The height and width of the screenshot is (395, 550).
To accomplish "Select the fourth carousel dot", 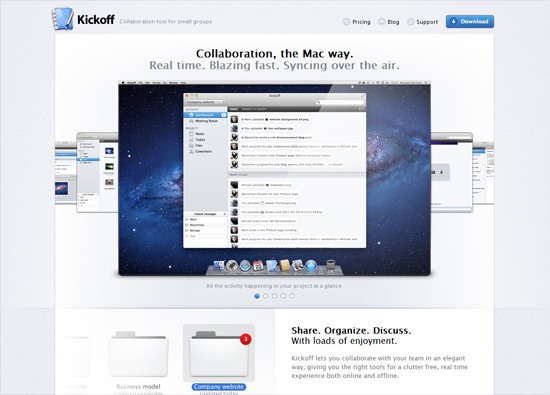I will [283, 296].
